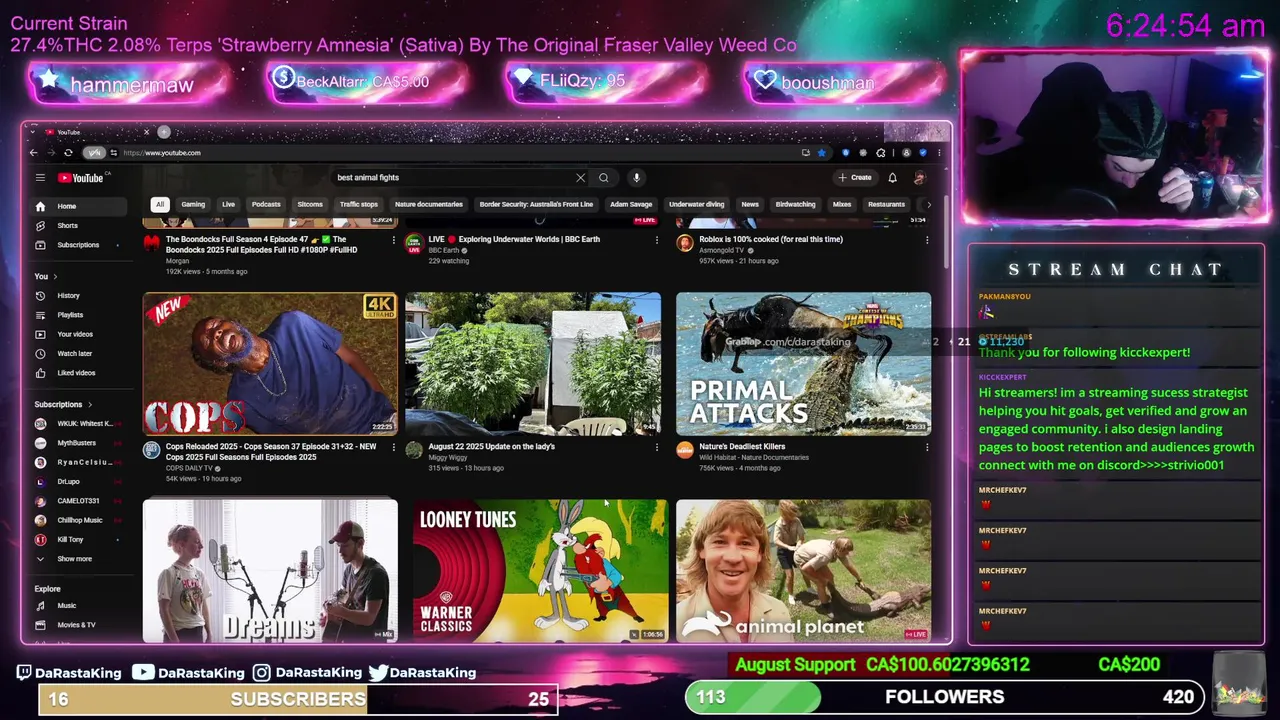This screenshot has height=720, width=1280.
Task: Select the Nature documentaries chip
Action: click(428, 205)
